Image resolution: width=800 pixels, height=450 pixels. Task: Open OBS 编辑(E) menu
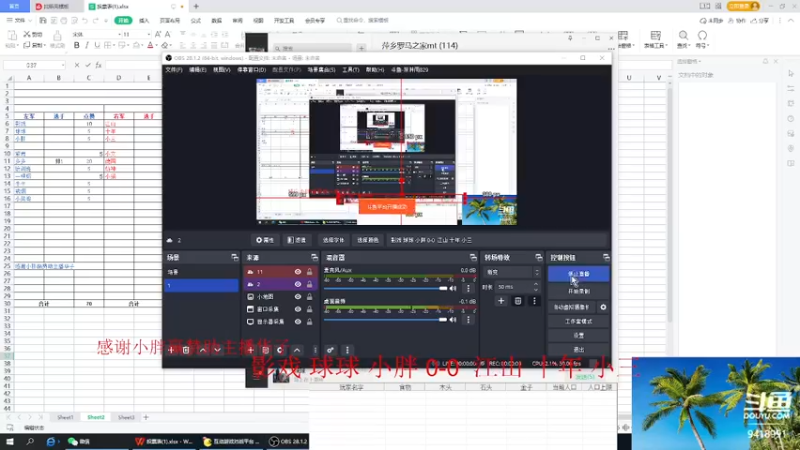click(x=197, y=70)
